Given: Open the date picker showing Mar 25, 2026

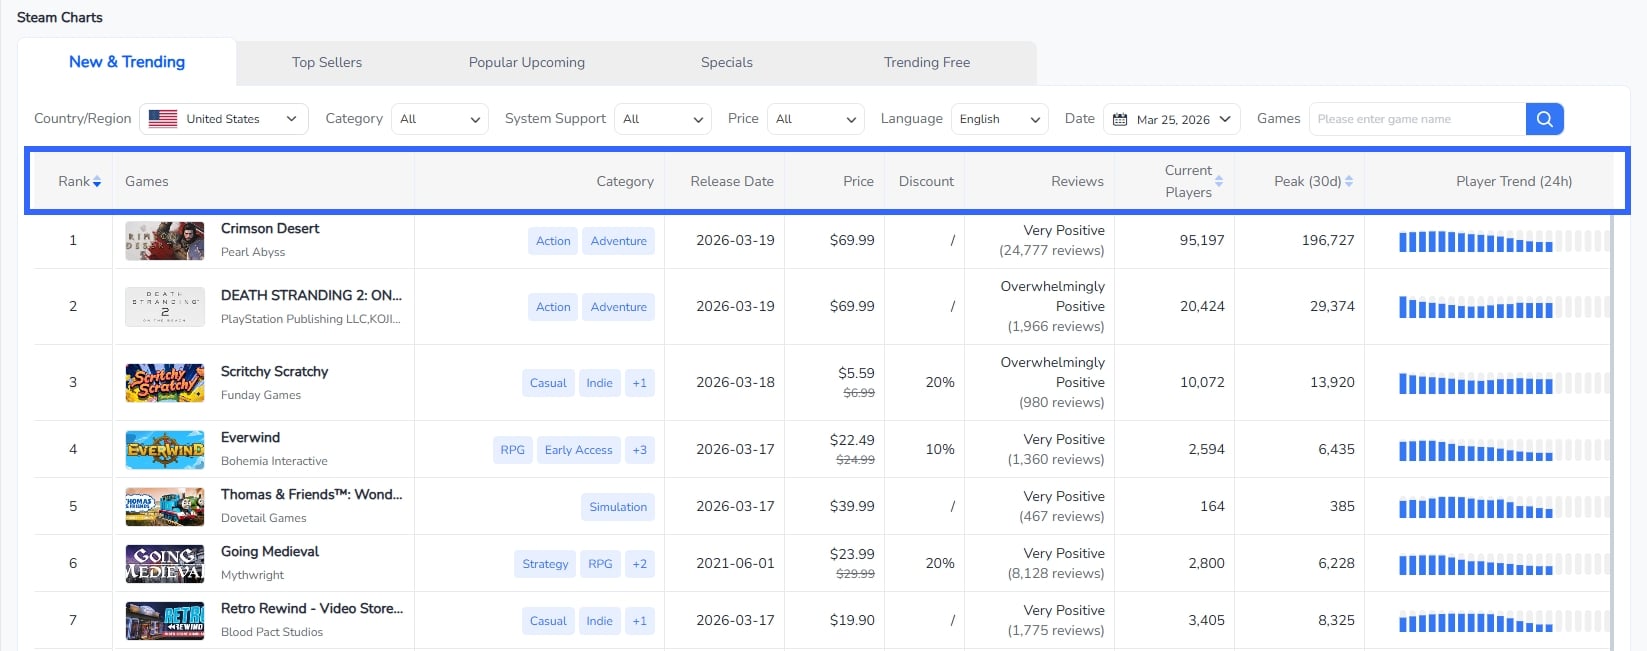Looking at the screenshot, I should [1172, 119].
